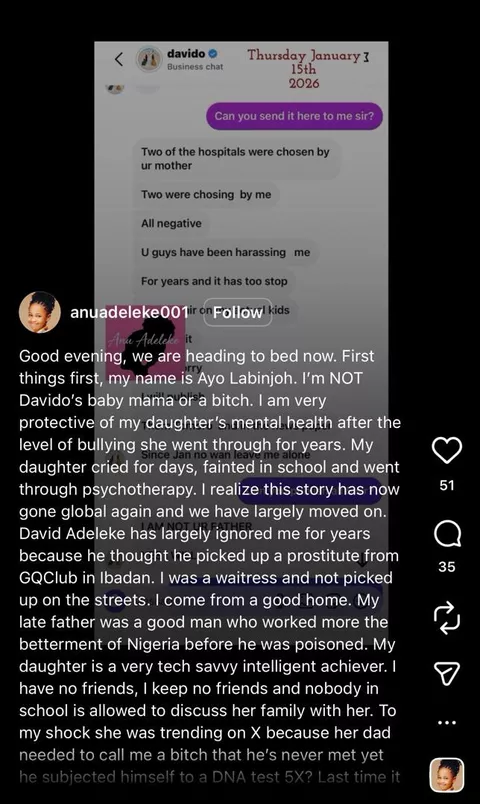Follow anuadeleke001

pos(237,312)
